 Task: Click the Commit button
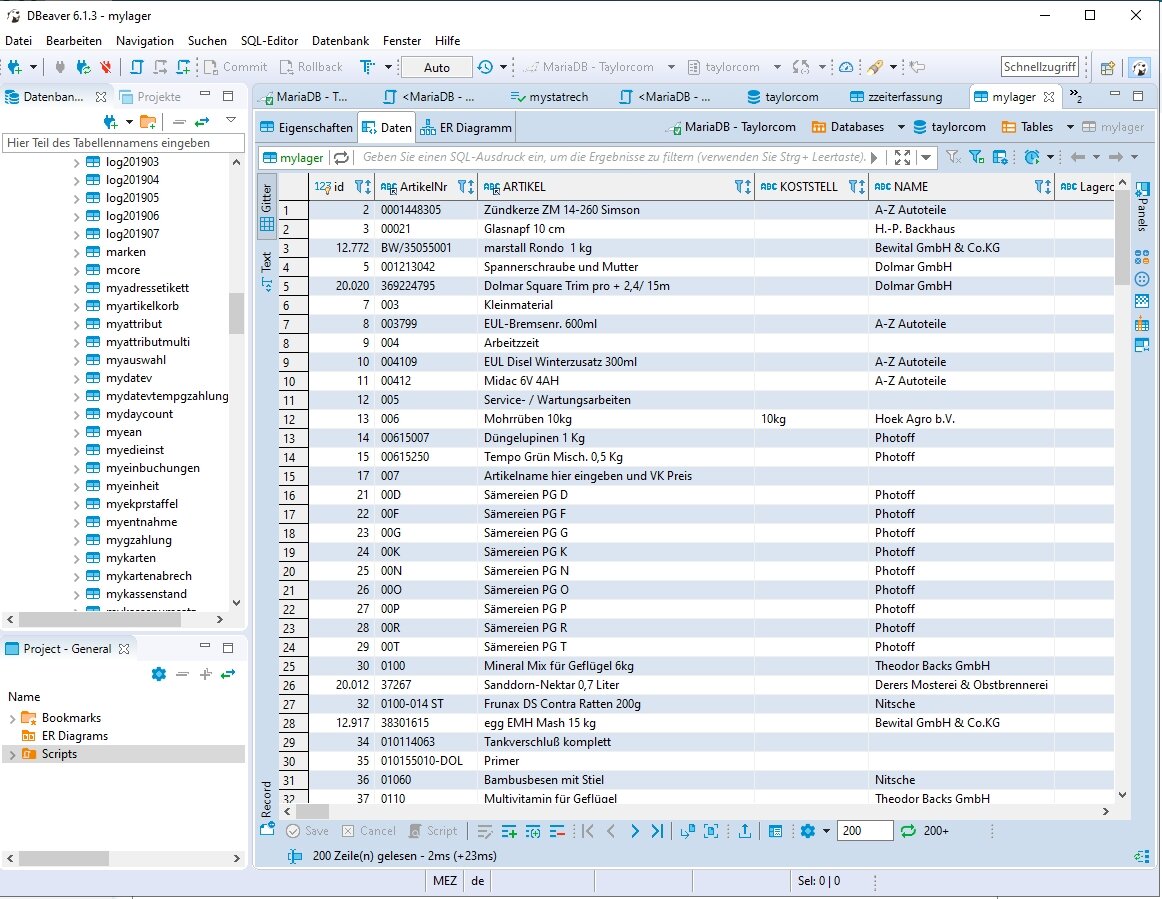236,67
